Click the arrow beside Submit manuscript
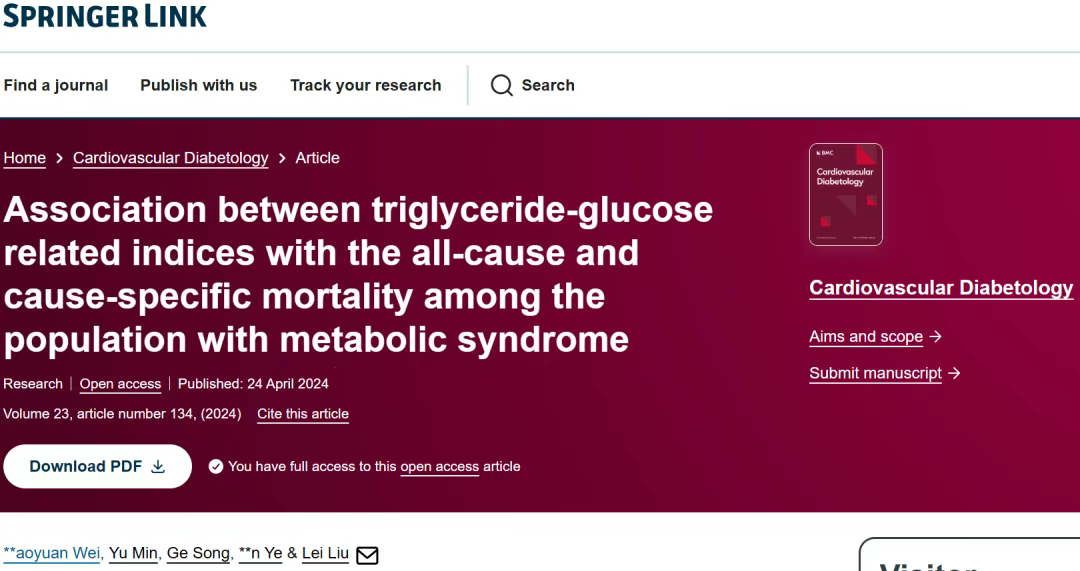 click(x=954, y=373)
